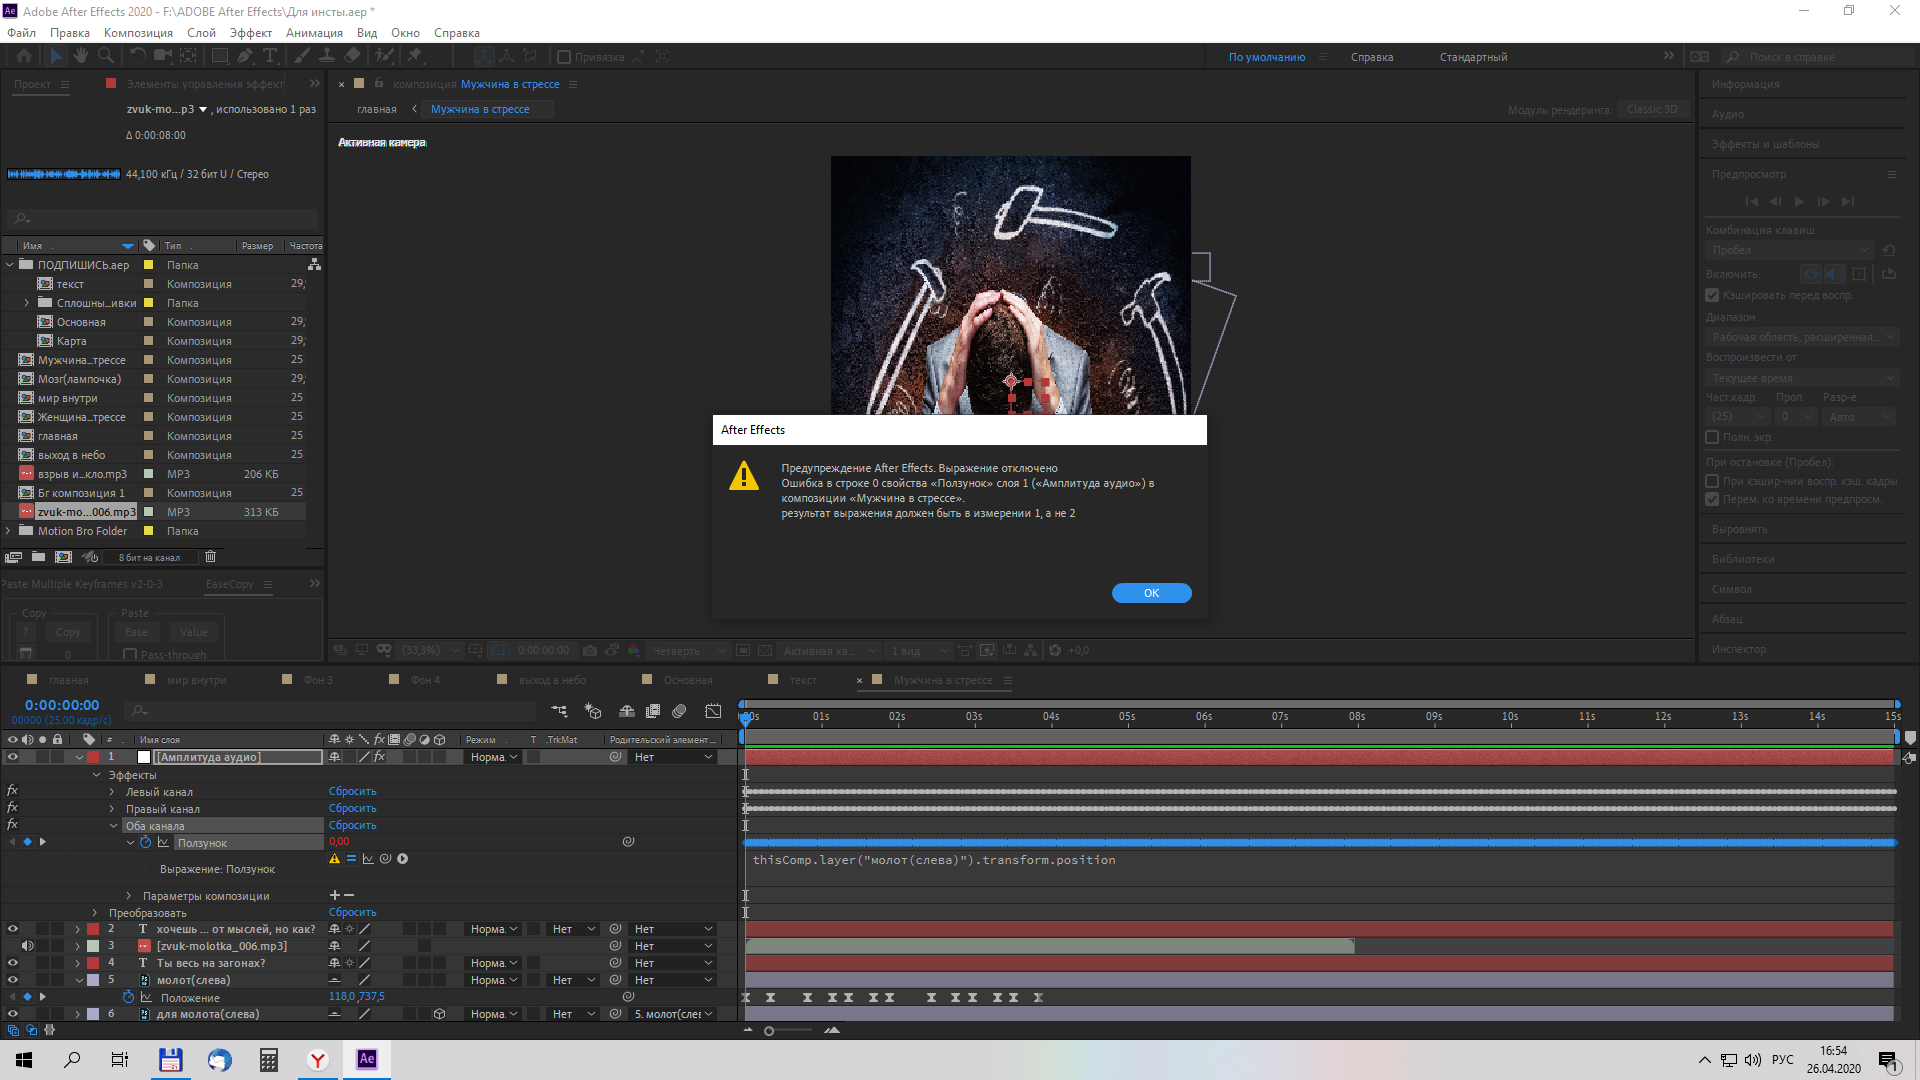Select the Pen tool in the toolbar

pyautogui.click(x=245, y=56)
